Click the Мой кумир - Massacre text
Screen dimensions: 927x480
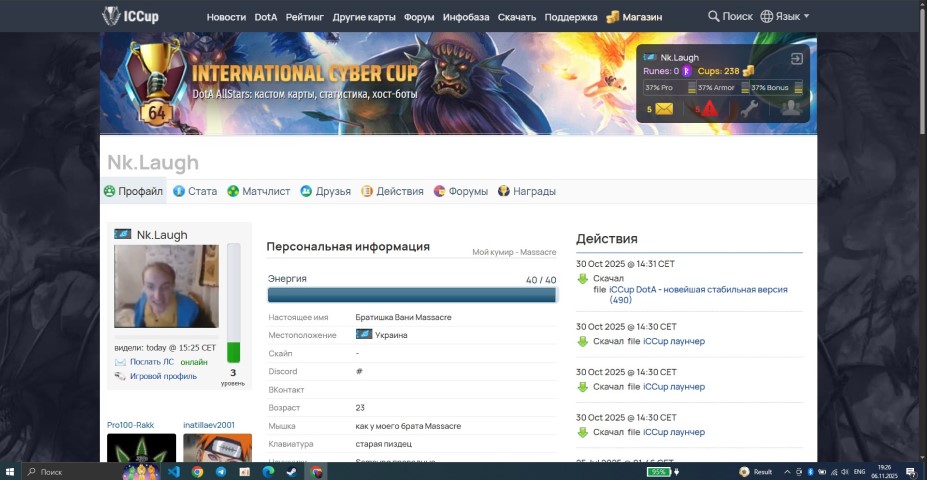click(514, 252)
